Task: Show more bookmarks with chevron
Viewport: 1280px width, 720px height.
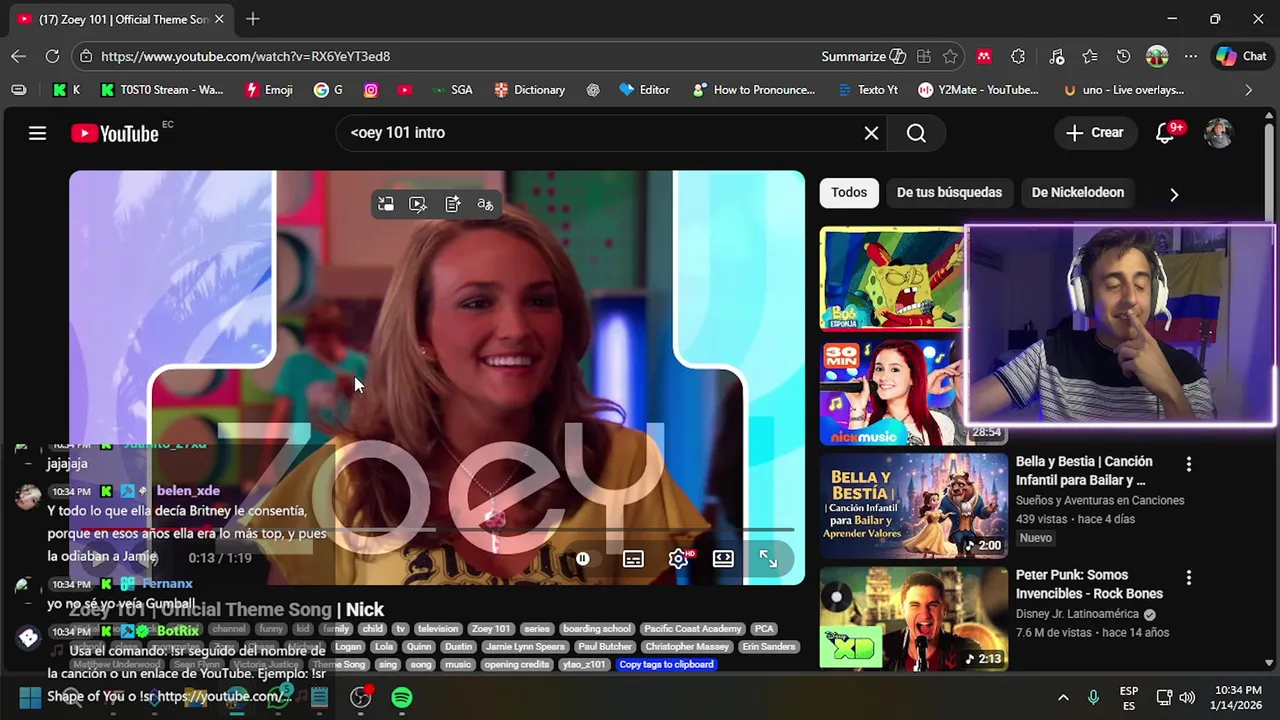Action: (x=1248, y=90)
